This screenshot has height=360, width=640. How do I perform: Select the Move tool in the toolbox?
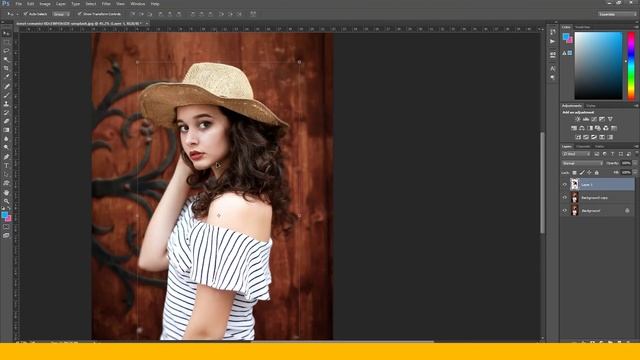[6, 33]
